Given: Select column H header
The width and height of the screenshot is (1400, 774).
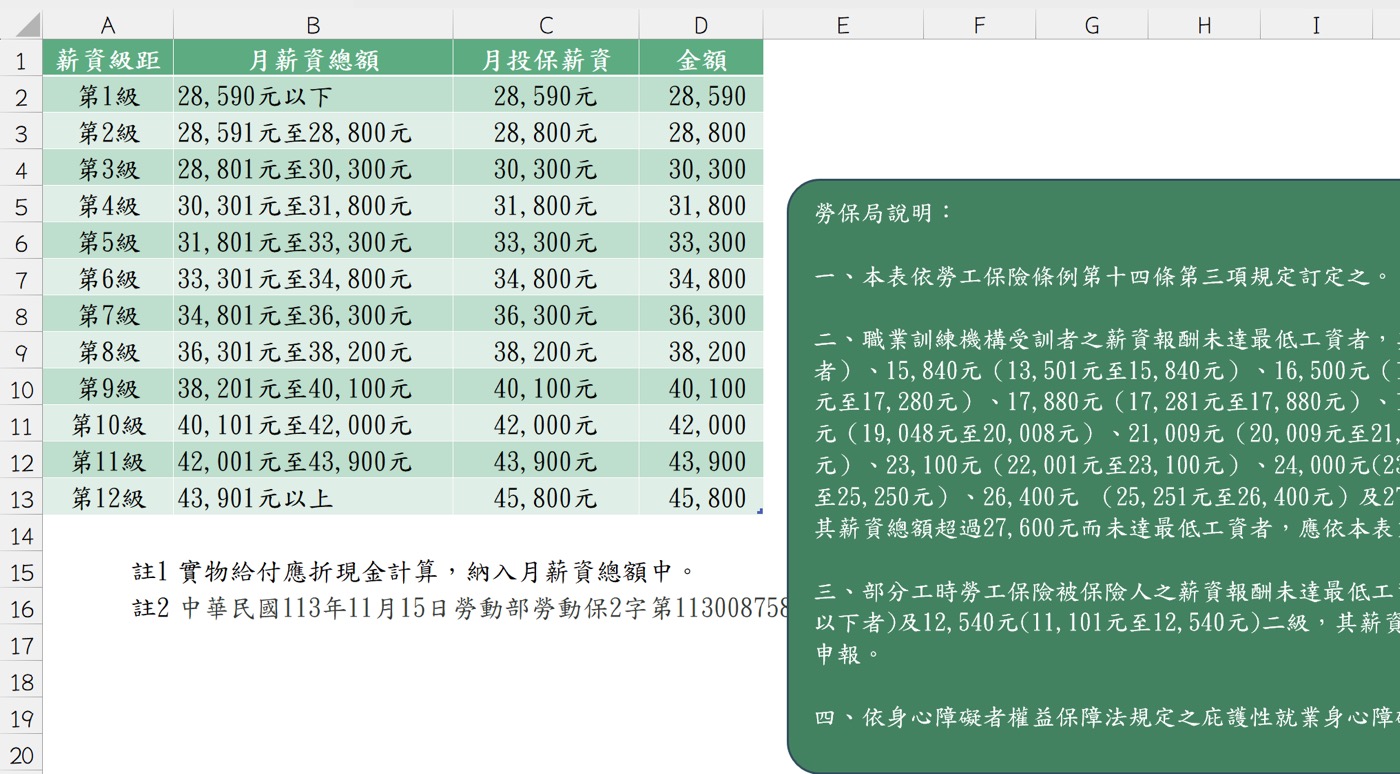Looking at the screenshot, I should [x=1204, y=25].
